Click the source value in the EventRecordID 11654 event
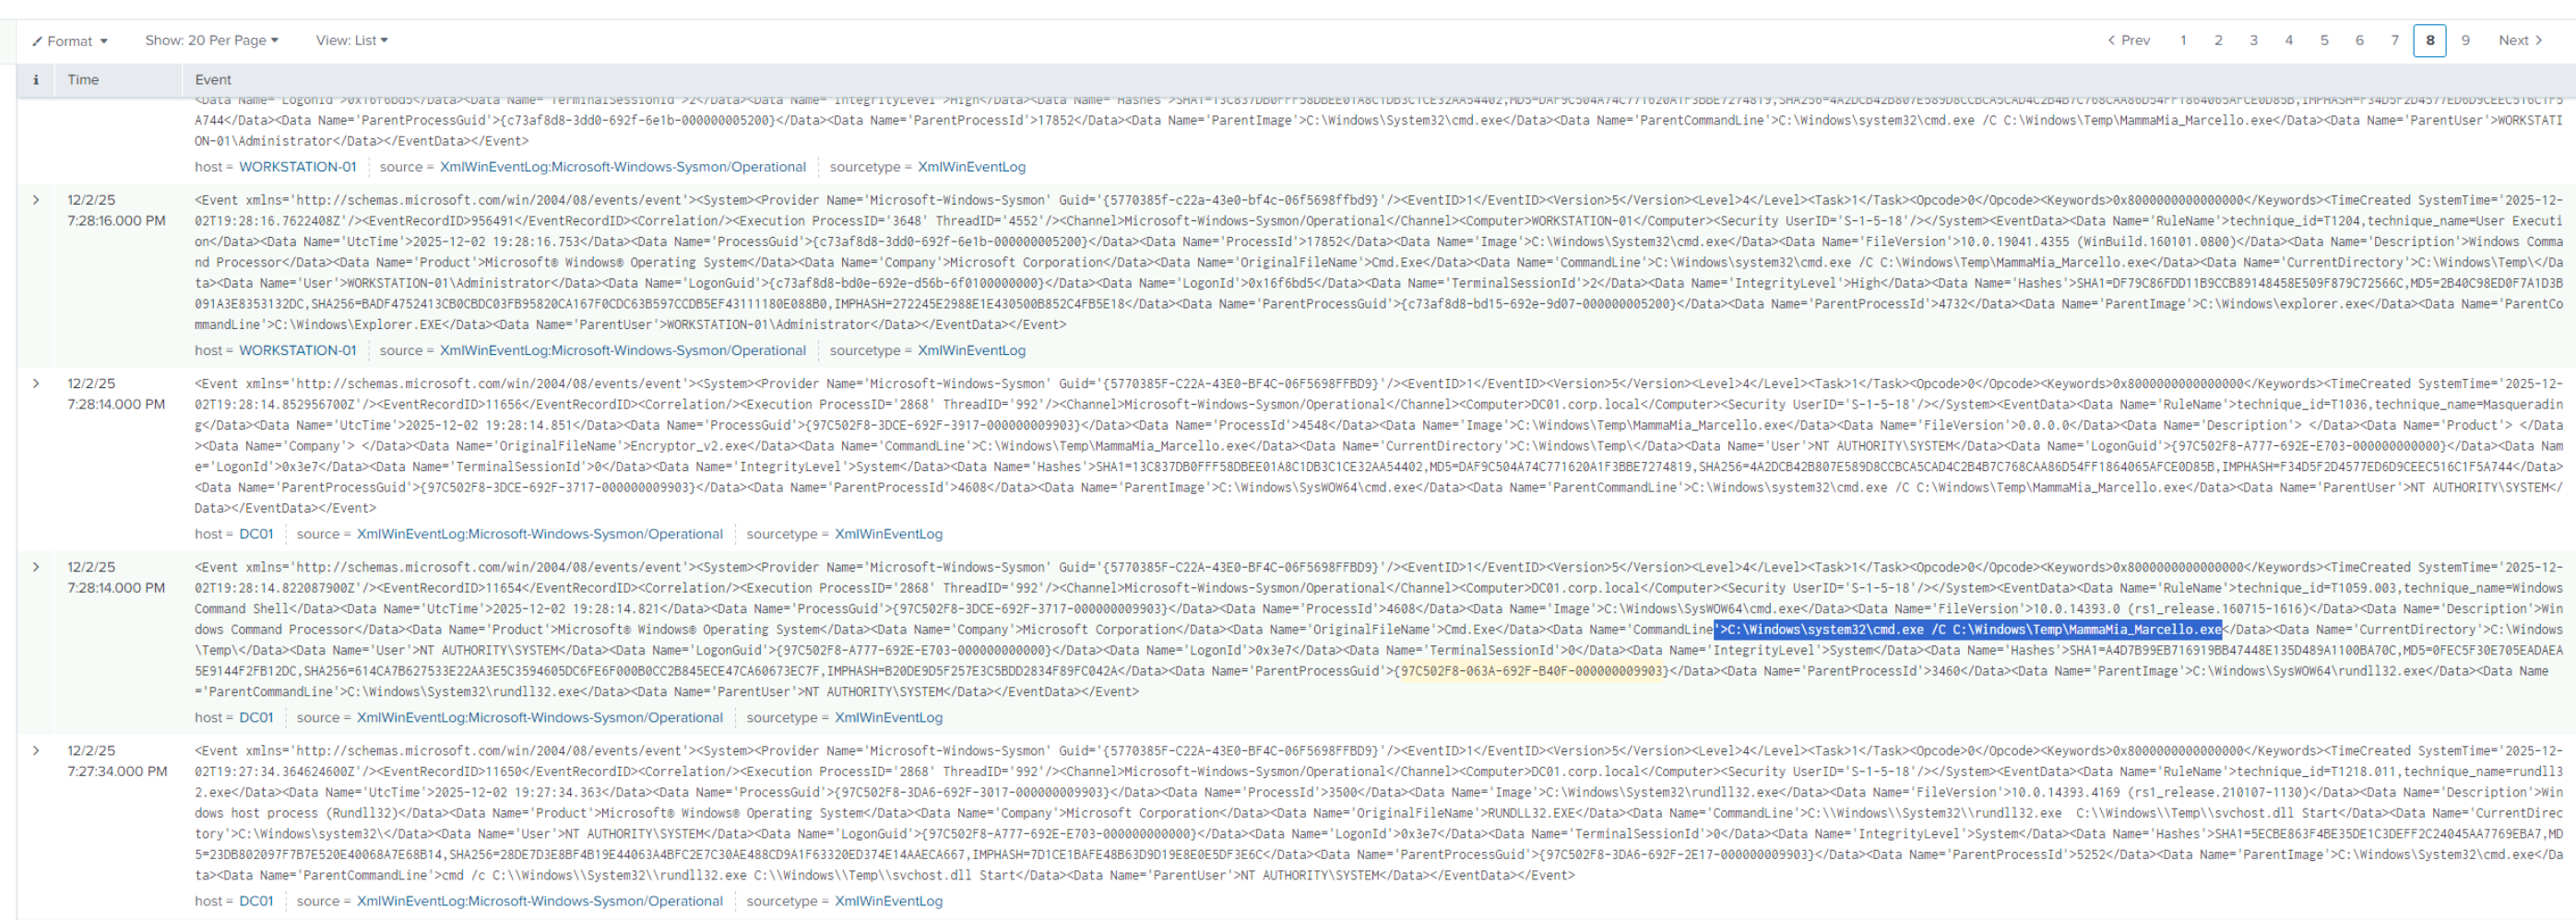This screenshot has height=920, width=2576. [x=539, y=717]
